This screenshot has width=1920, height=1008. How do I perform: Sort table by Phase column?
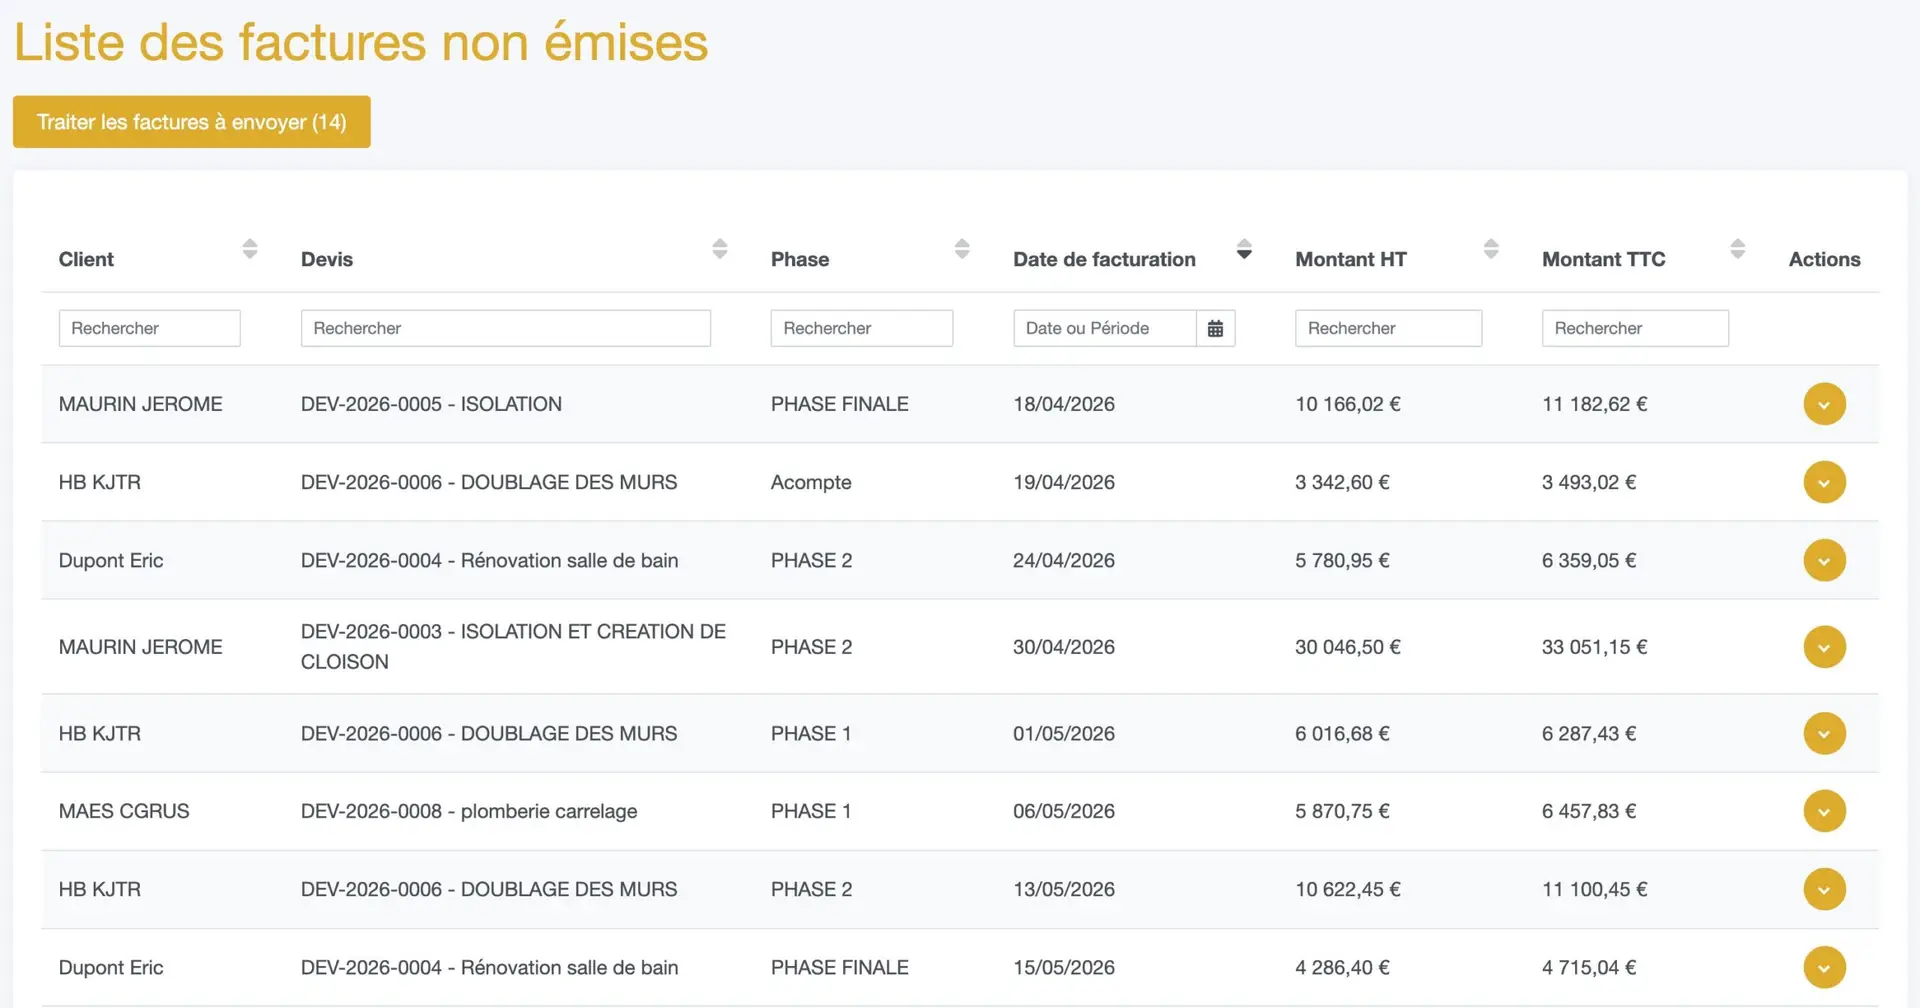tap(962, 249)
